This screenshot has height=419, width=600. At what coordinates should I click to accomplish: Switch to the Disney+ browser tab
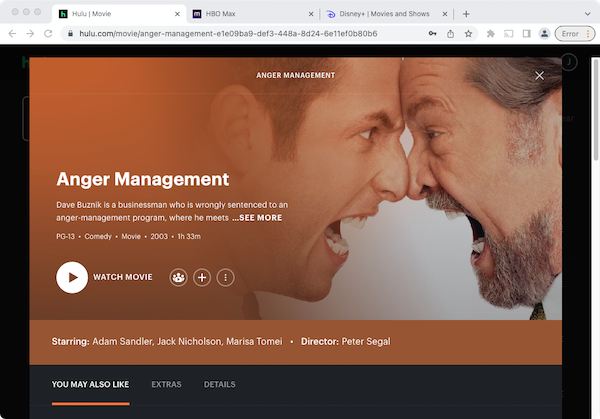coord(384,14)
